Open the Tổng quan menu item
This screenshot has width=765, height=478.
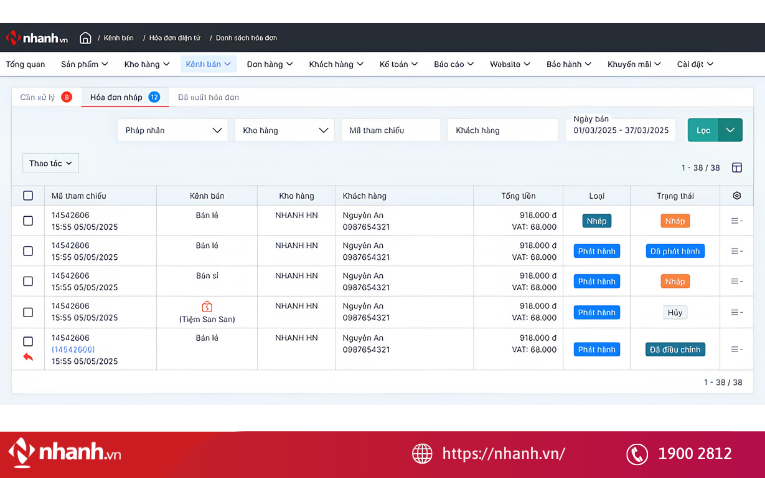25,64
